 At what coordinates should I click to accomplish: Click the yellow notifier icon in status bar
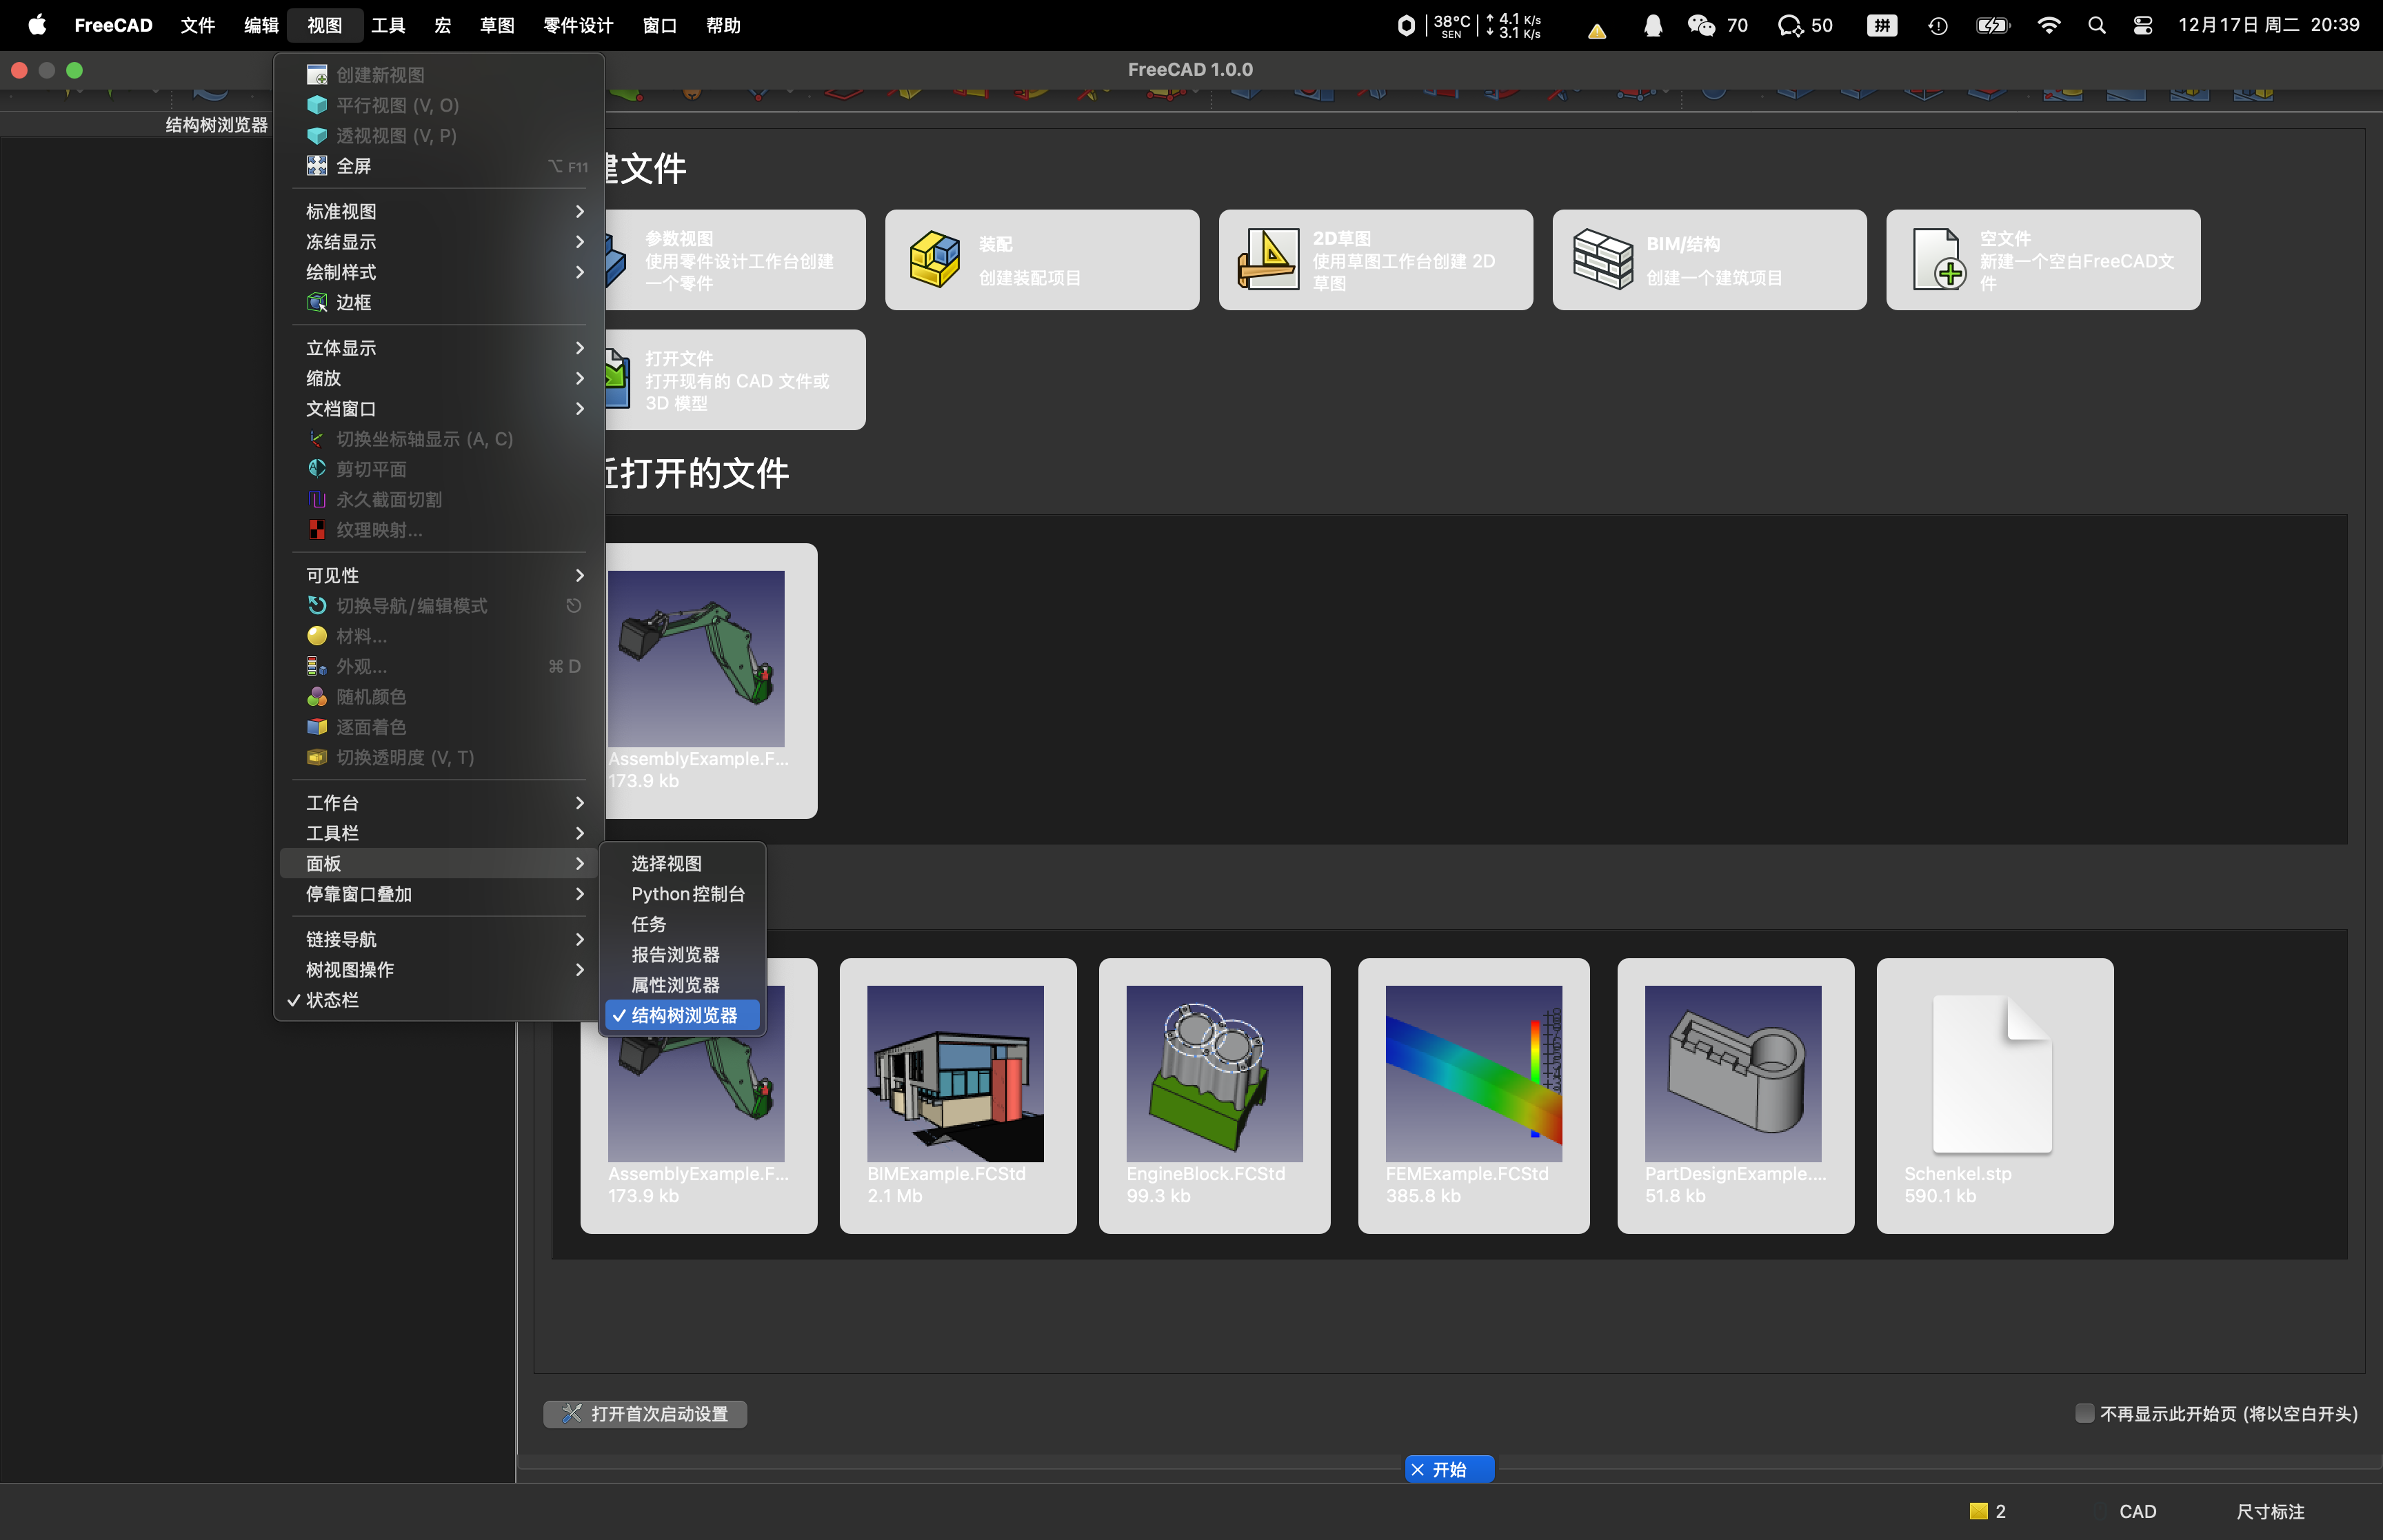[x=1978, y=1511]
